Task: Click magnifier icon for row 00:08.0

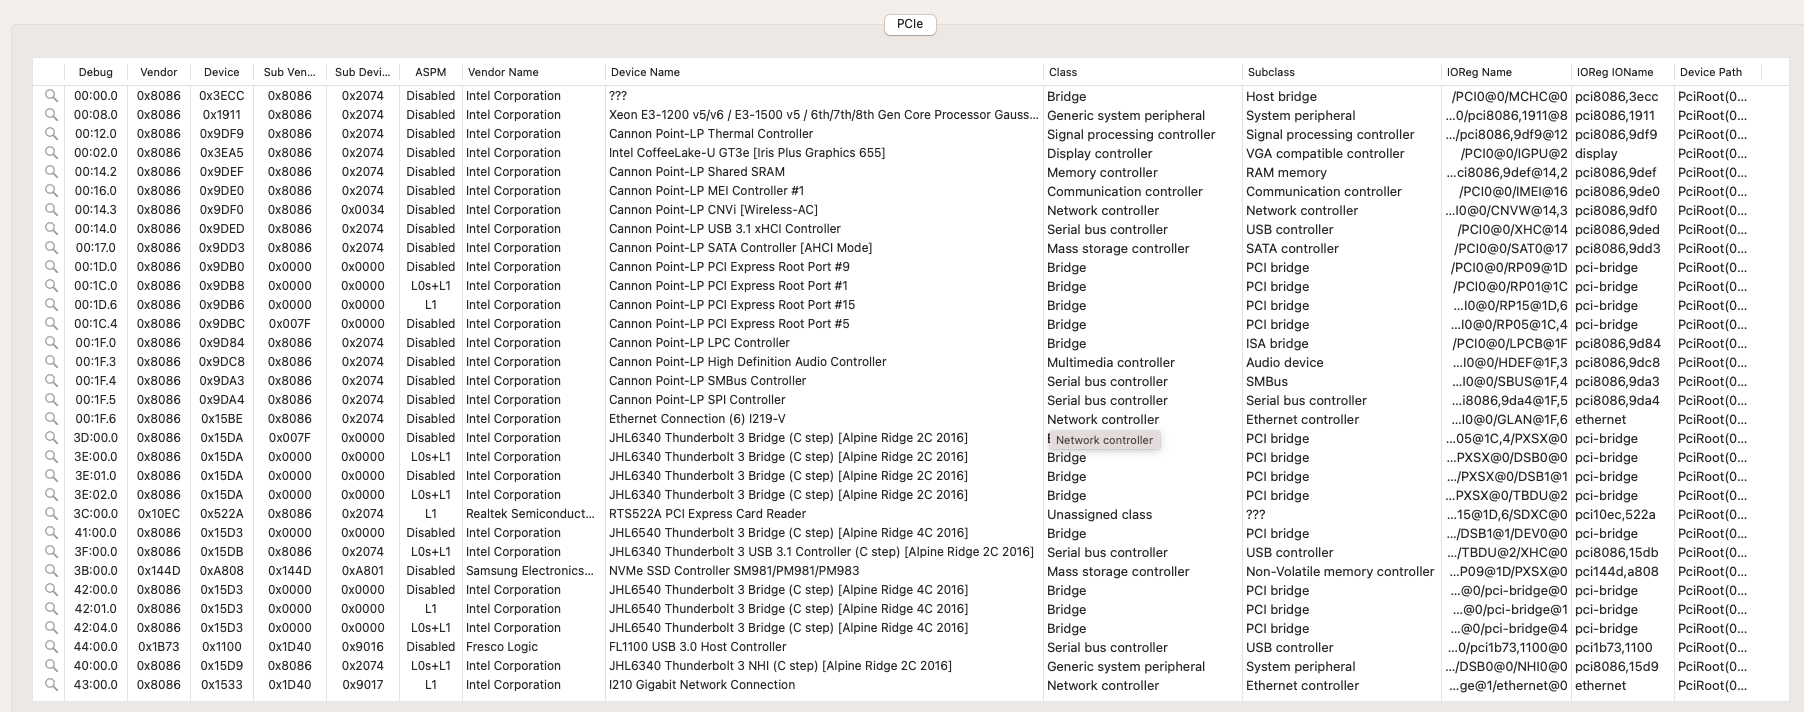Action: click(x=51, y=115)
